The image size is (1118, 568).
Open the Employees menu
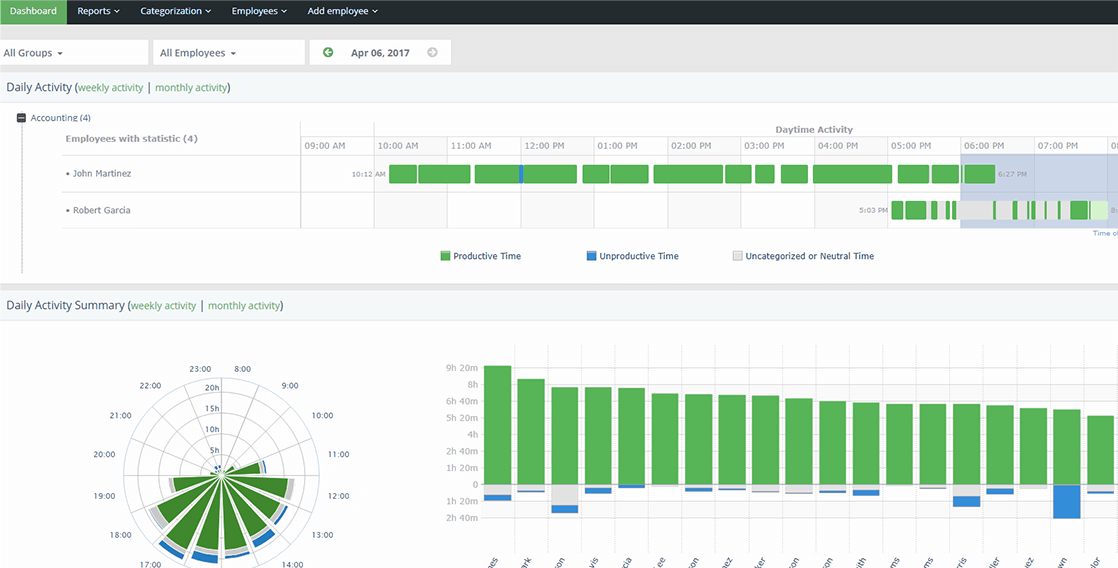pos(260,11)
